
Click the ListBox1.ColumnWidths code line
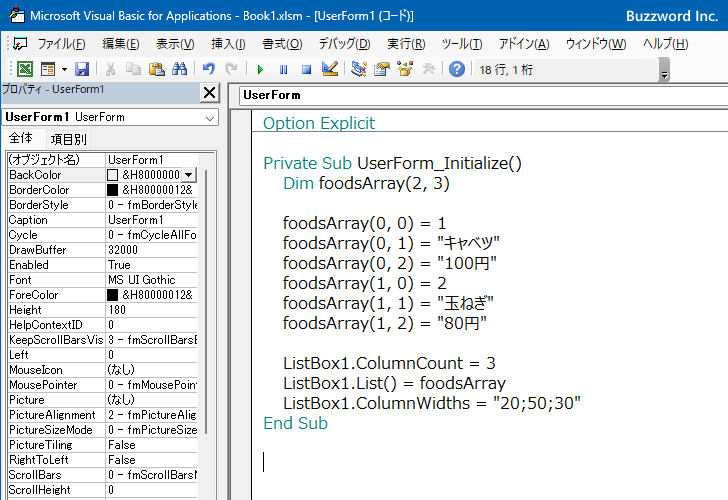(x=432, y=403)
